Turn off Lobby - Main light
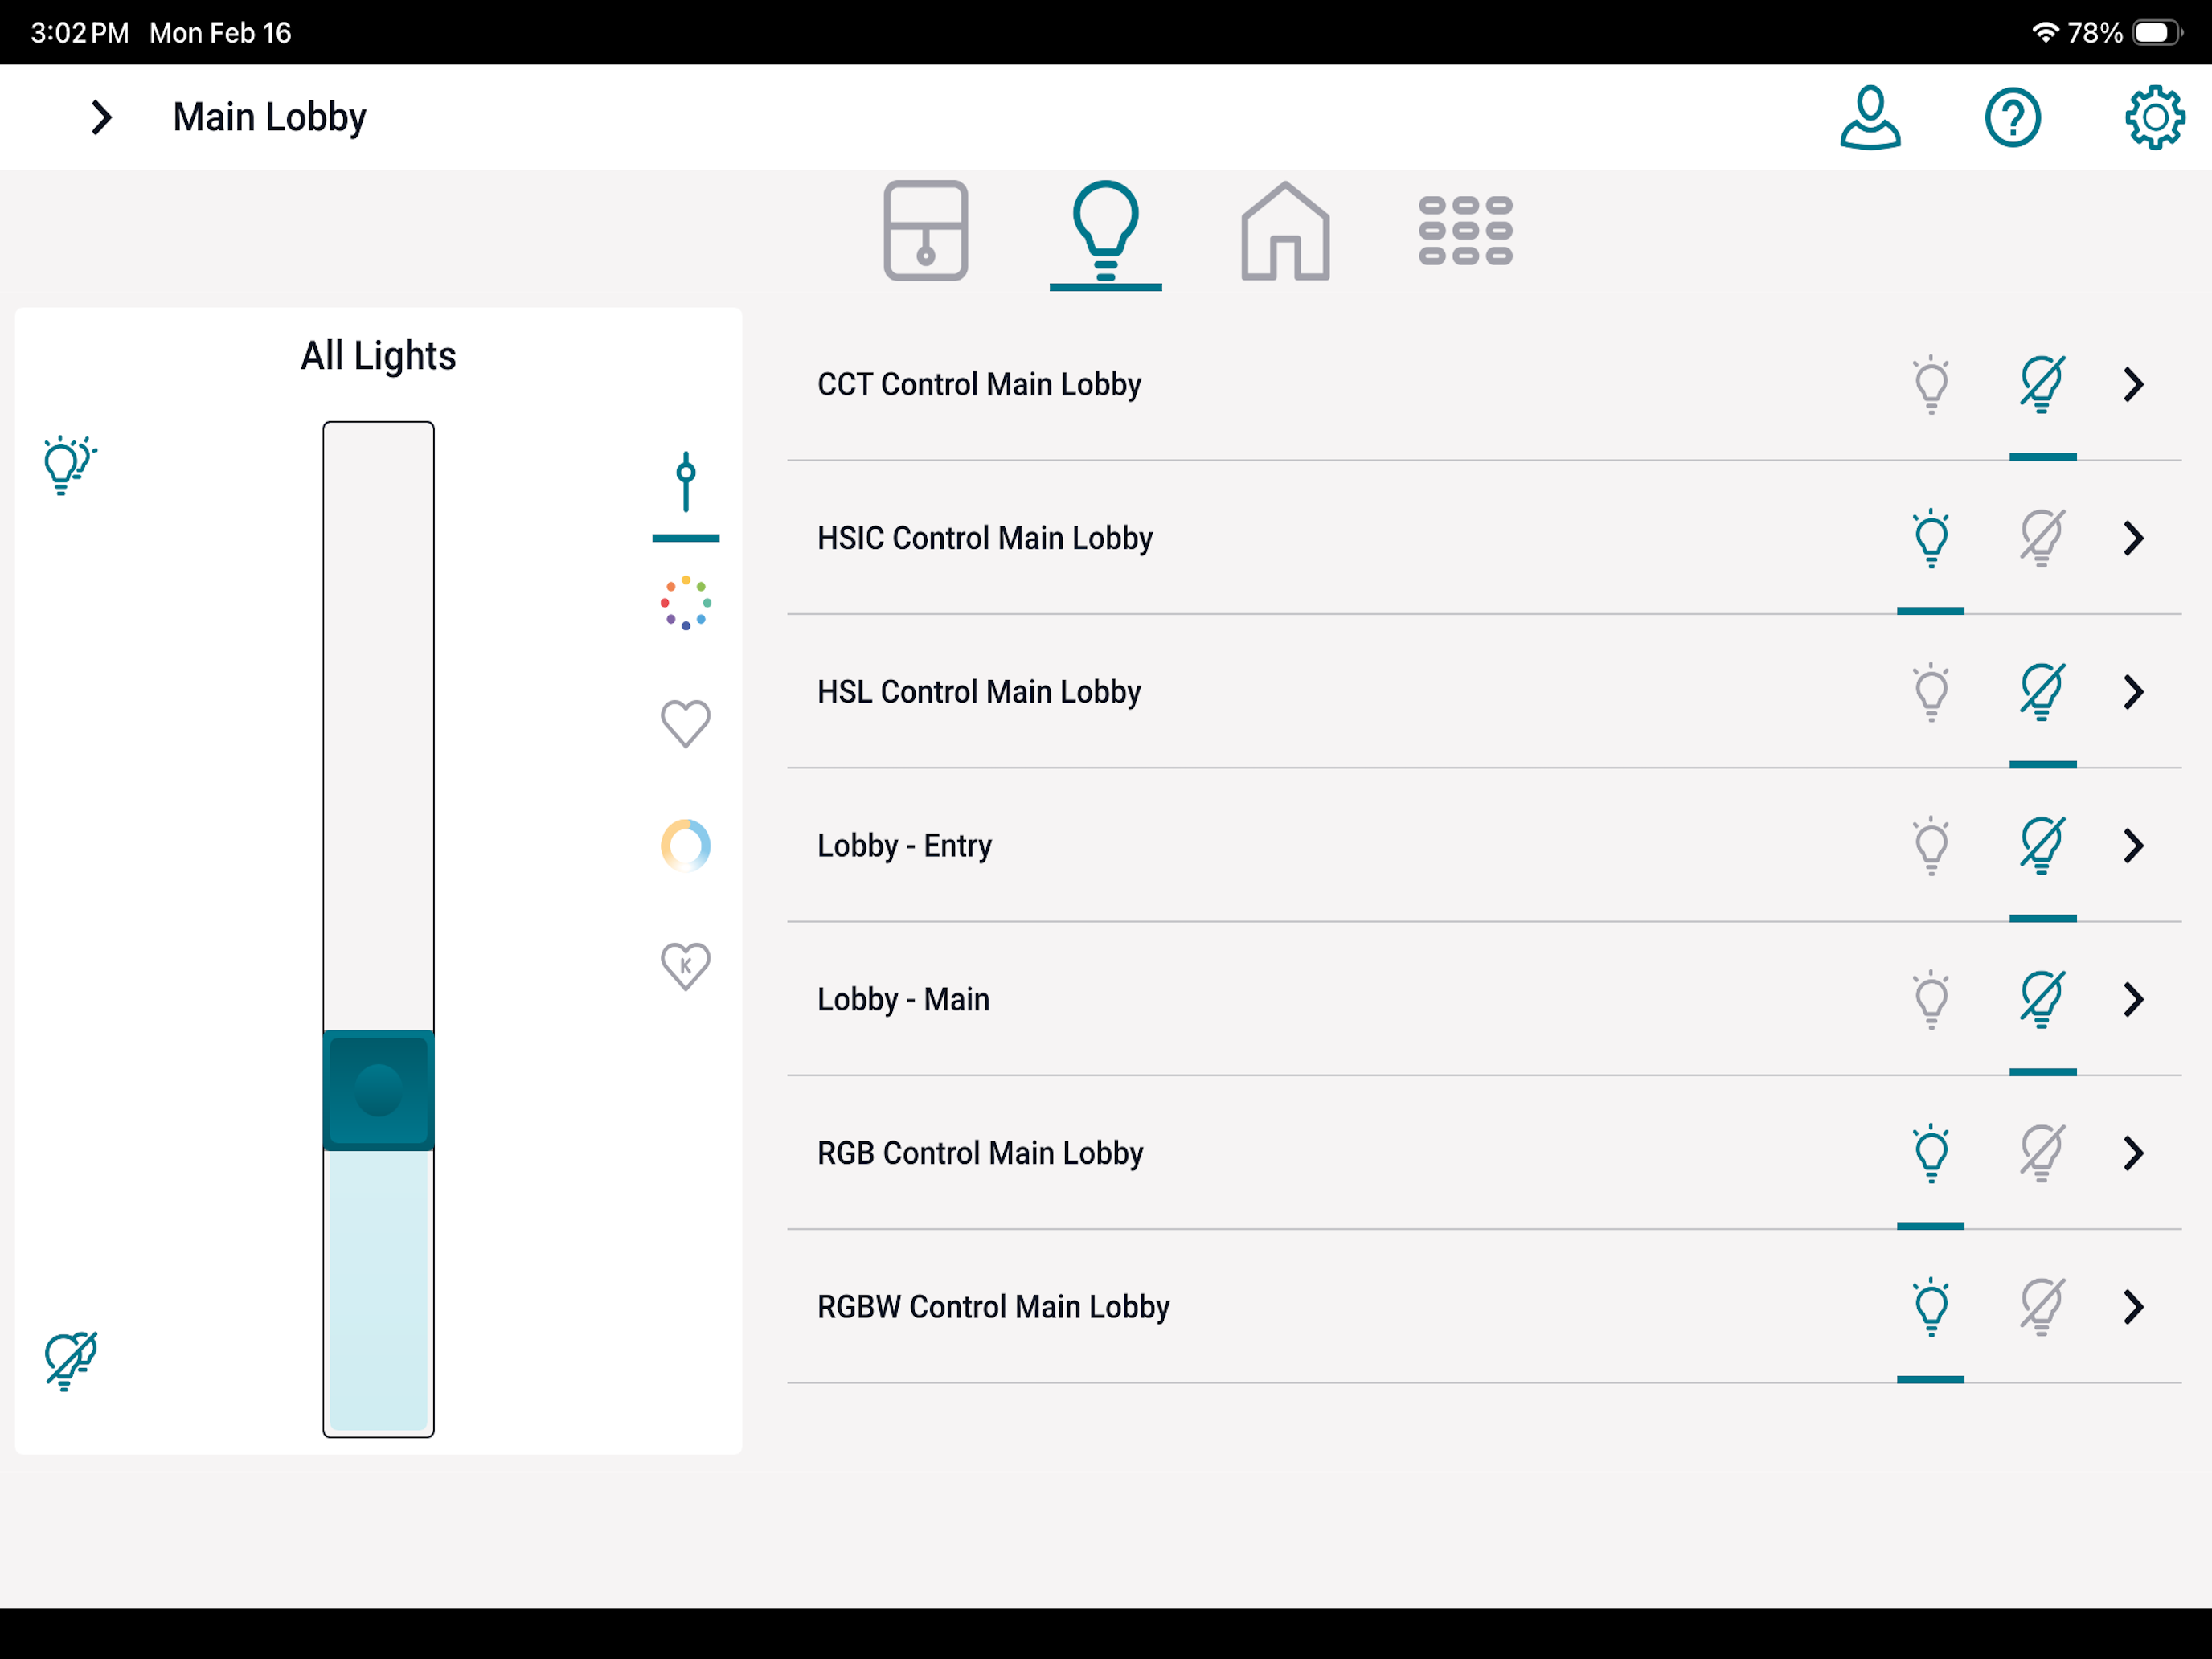The height and width of the screenshot is (1659, 2212). (2042, 1000)
